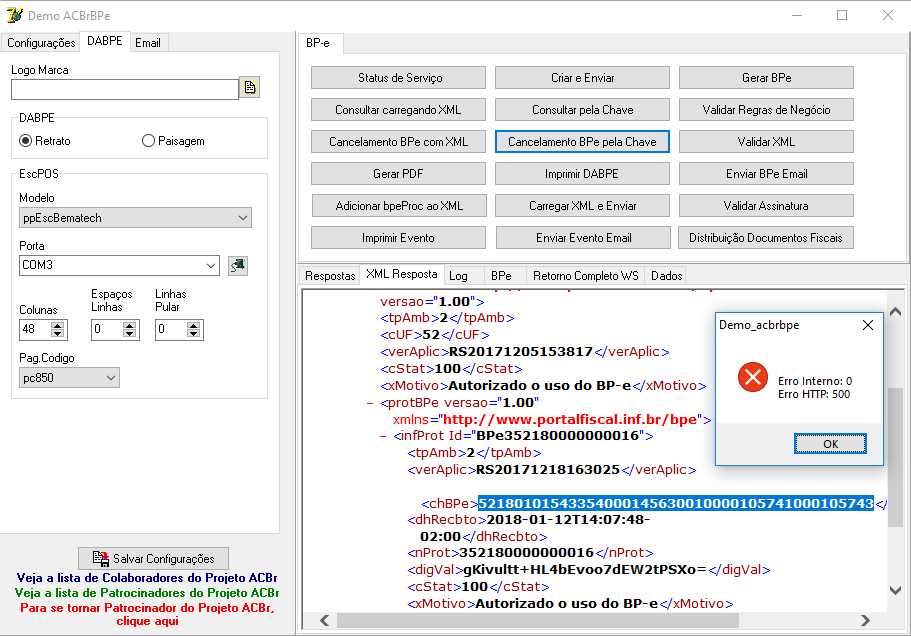Image resolution: width=911 pixels, height=636 pixels.
Task: Click the Gerar PDF button
Action: coord(399,174)
